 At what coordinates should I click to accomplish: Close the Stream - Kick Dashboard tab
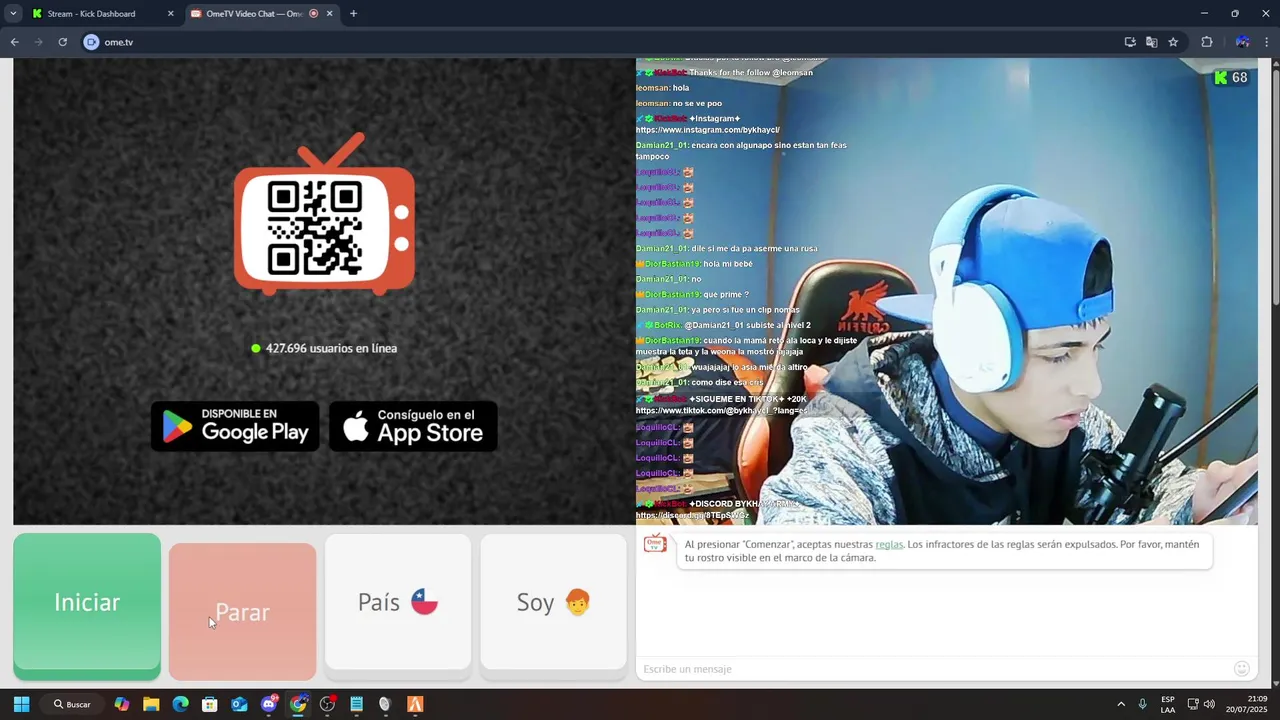pyautogui.click(x=170, y=14)
